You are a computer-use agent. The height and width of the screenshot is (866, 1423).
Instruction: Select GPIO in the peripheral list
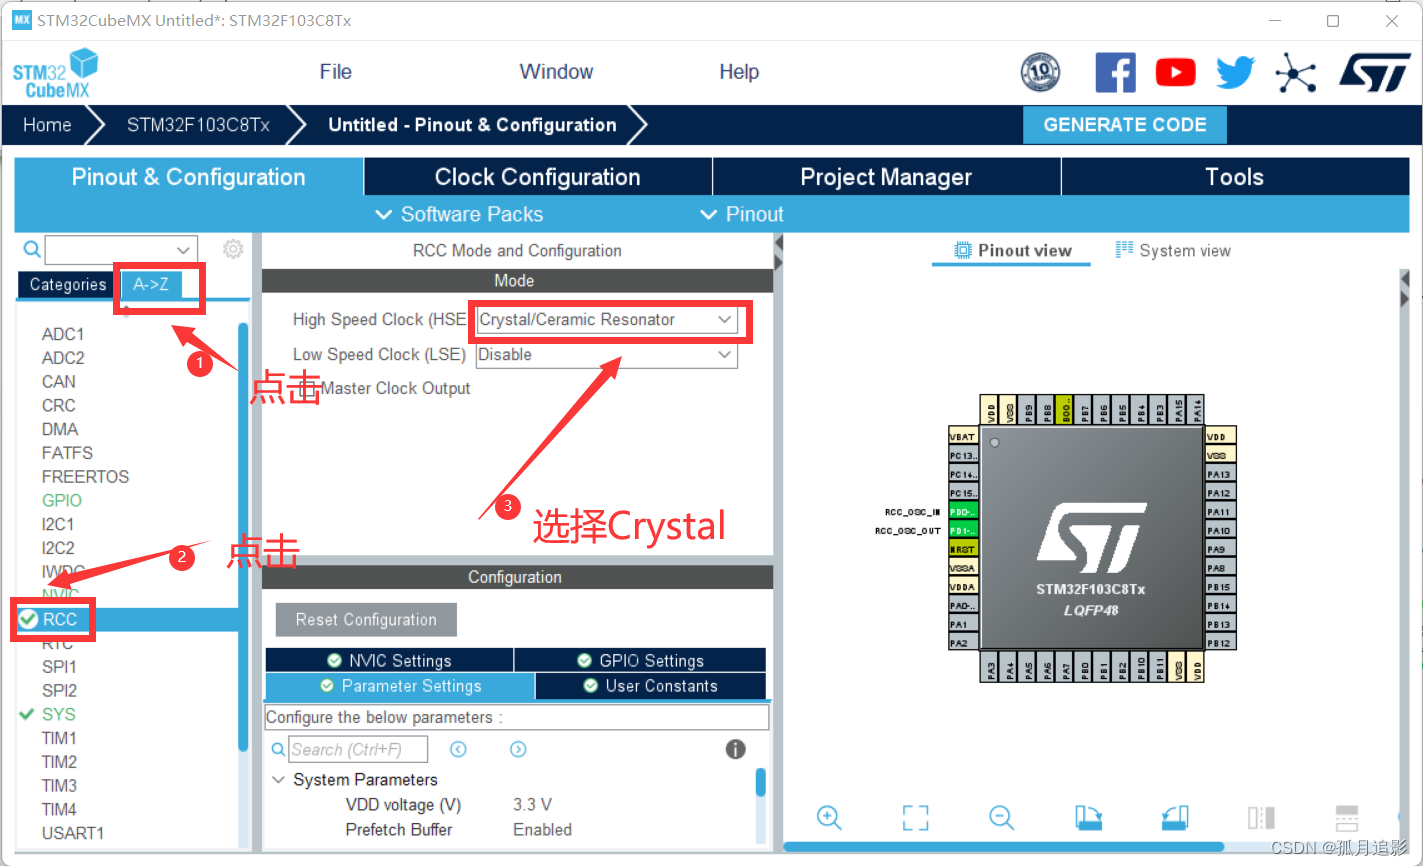(62, 500)
